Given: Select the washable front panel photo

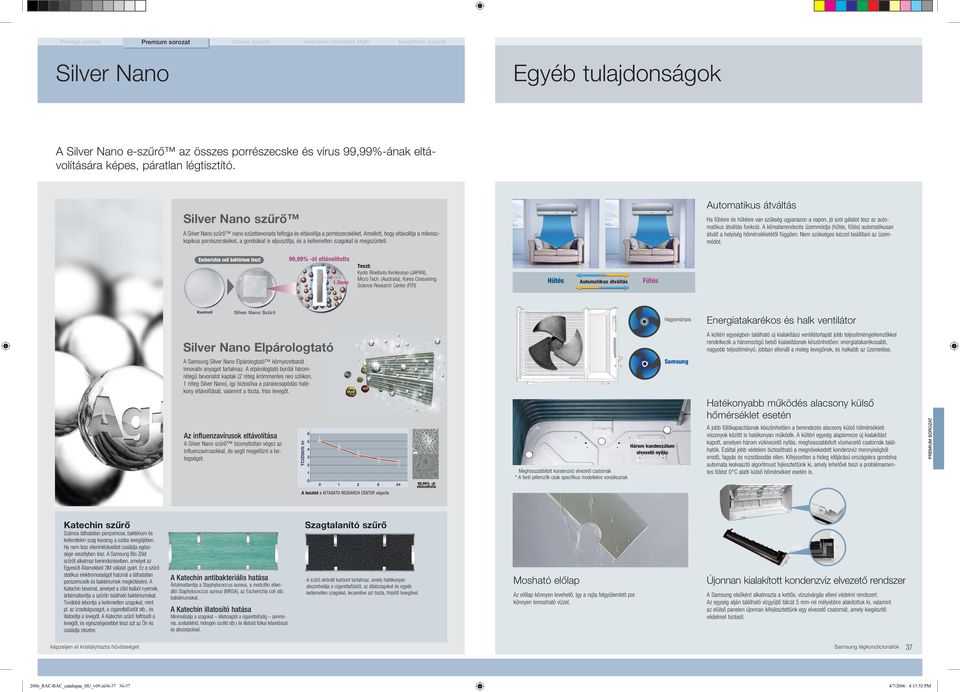Looking at the screenshot, I should pyautogui.click(x=601, y=530).
